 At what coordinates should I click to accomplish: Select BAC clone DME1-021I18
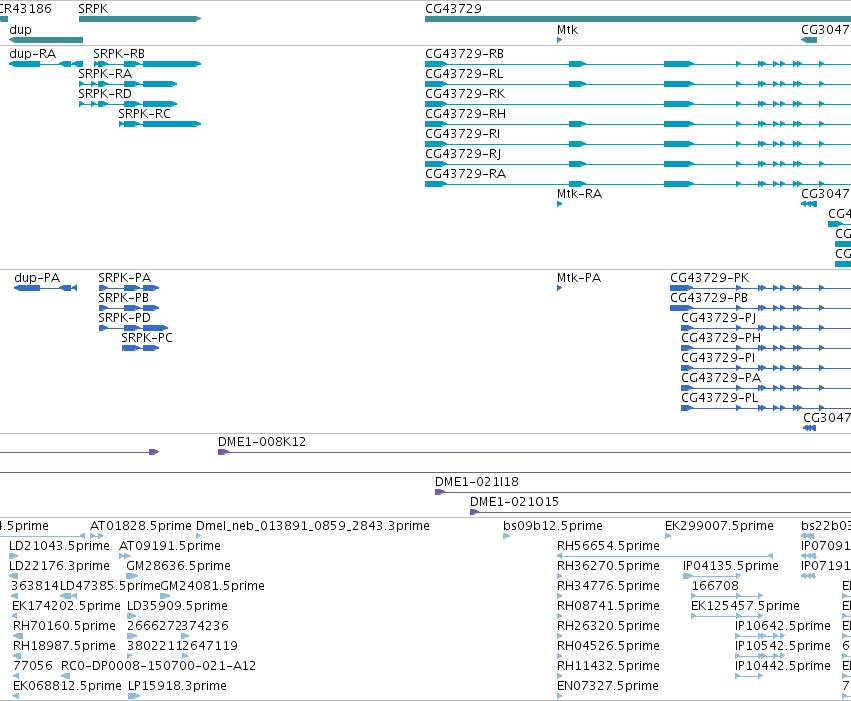coord(477,482)
